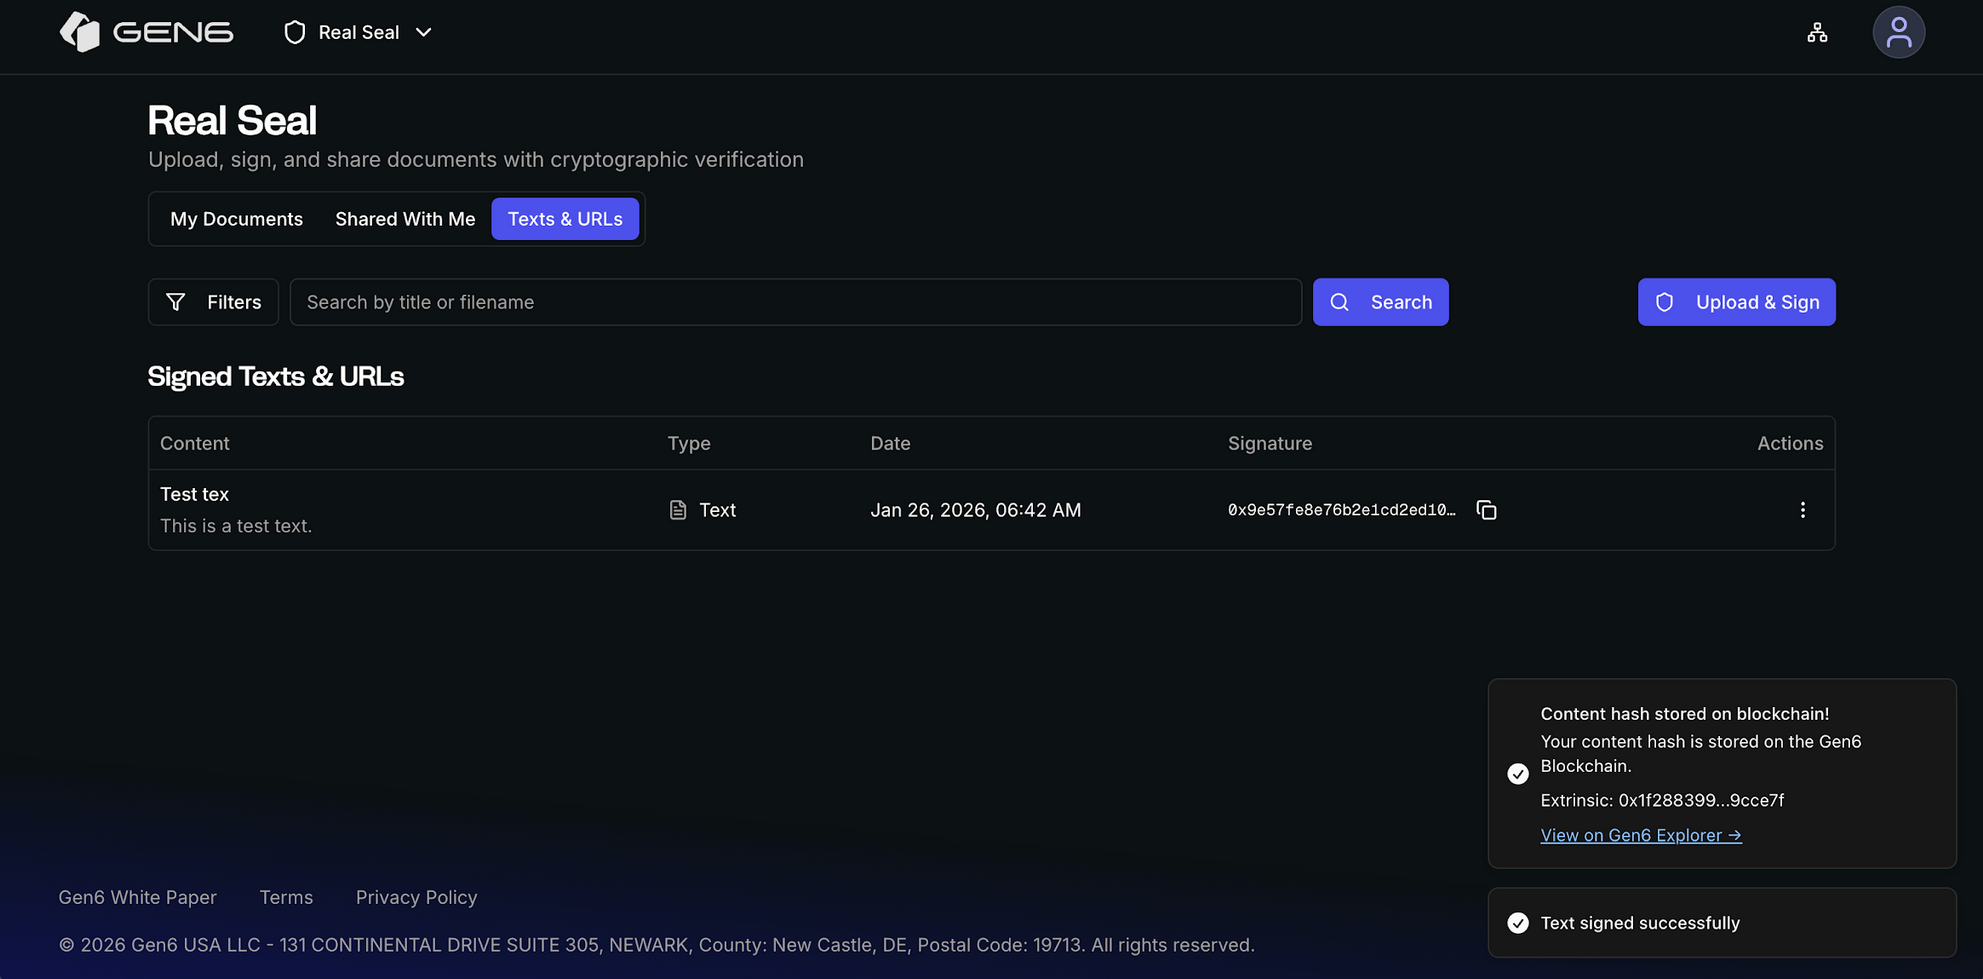The height and width of the screenshot is (979, 1983).
Task: Follow the View on Gen6 Explorer link
Action: click(1640, 835)
